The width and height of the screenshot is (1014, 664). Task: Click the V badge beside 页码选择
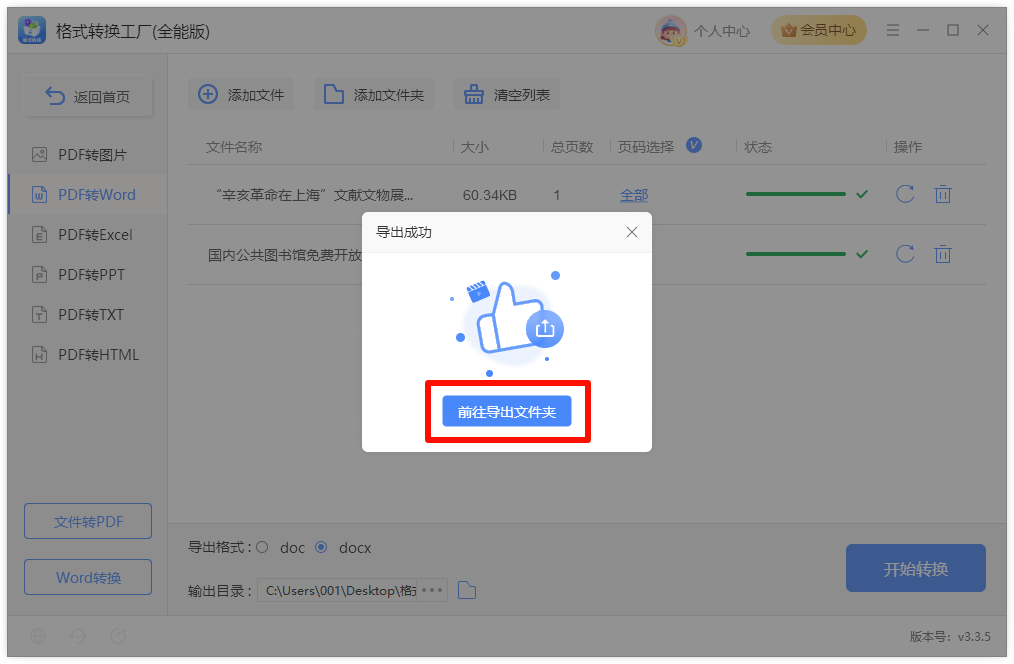694,145
